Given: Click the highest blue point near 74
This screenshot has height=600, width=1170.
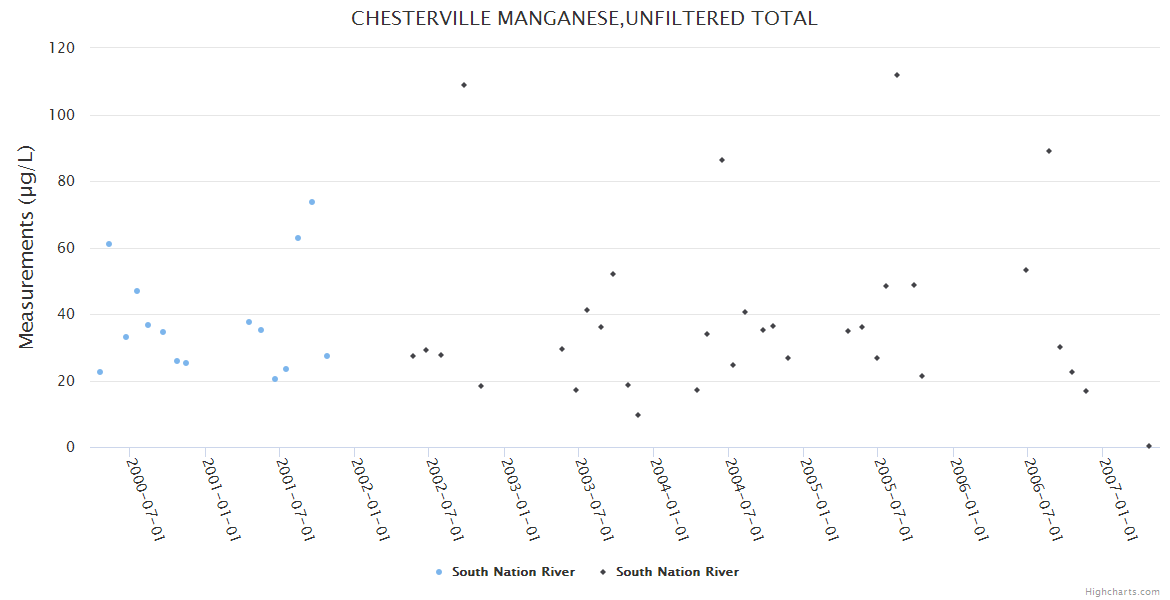Looking at the screenshot, I should (x=312, y=202).
